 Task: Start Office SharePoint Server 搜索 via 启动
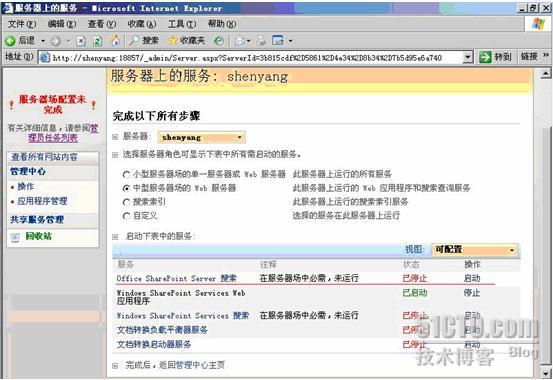click(x=472, y=278)
